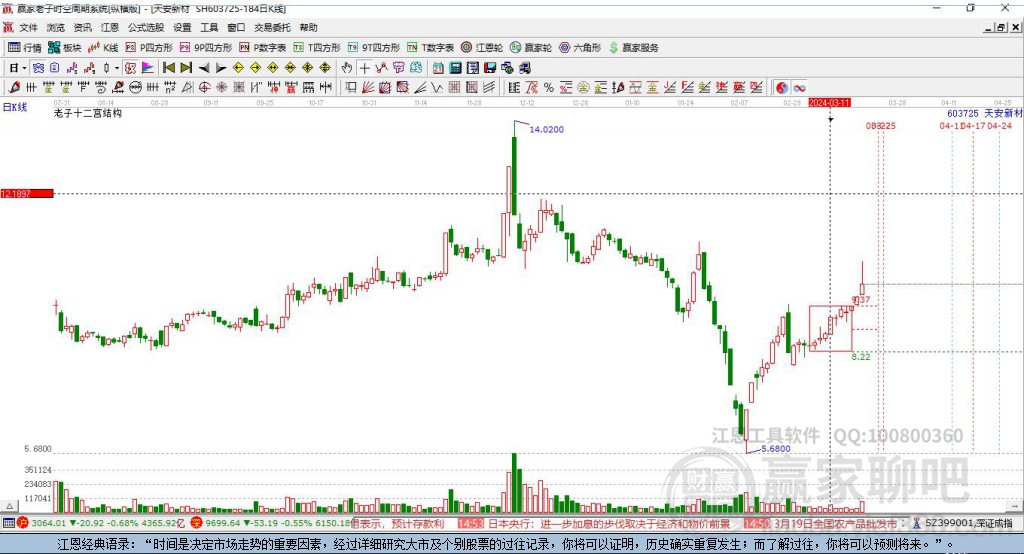
Task: Open the P数字表 number table
Action: [263, 48]
